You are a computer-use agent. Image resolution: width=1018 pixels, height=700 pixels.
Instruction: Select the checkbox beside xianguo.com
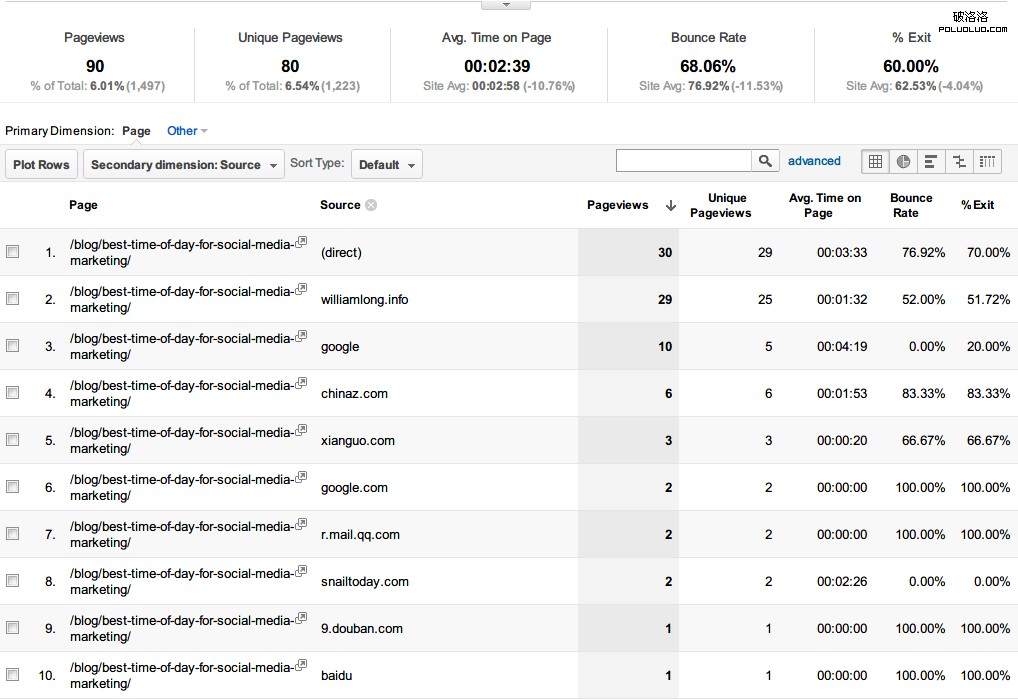tap(12, 439)
